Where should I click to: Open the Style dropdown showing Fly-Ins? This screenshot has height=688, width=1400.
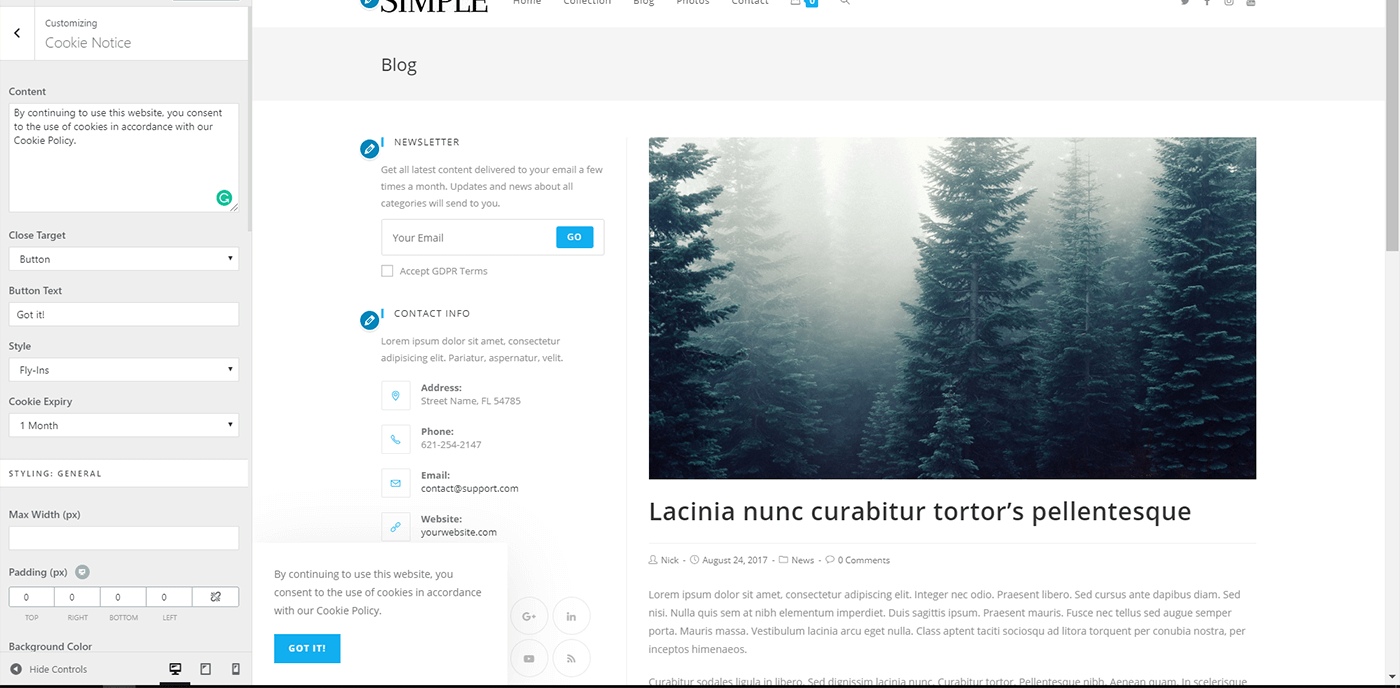pos(124,370)
